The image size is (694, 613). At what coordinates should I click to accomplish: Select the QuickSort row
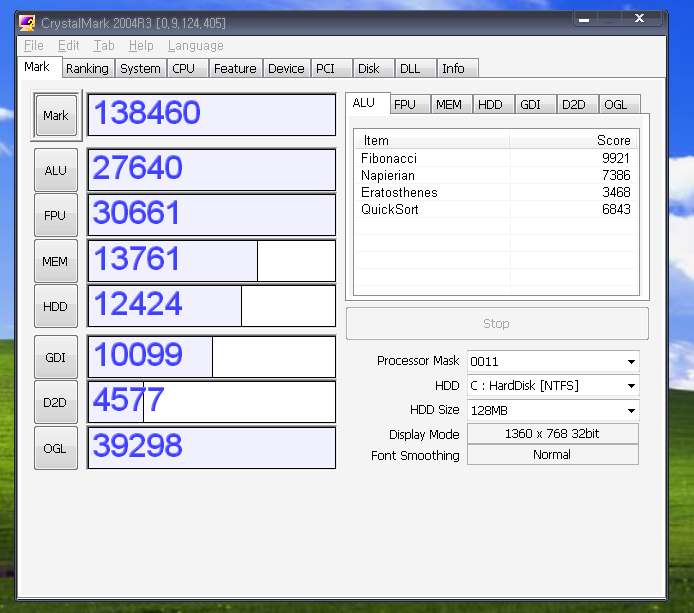[496, 209]
